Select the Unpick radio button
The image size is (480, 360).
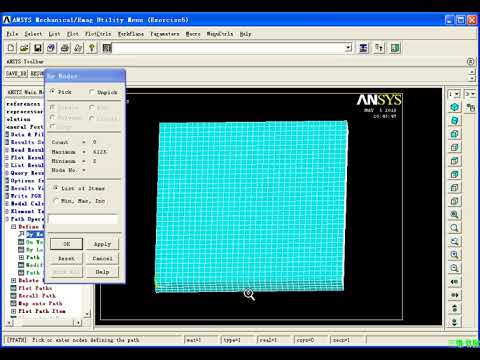pos(92,92)
